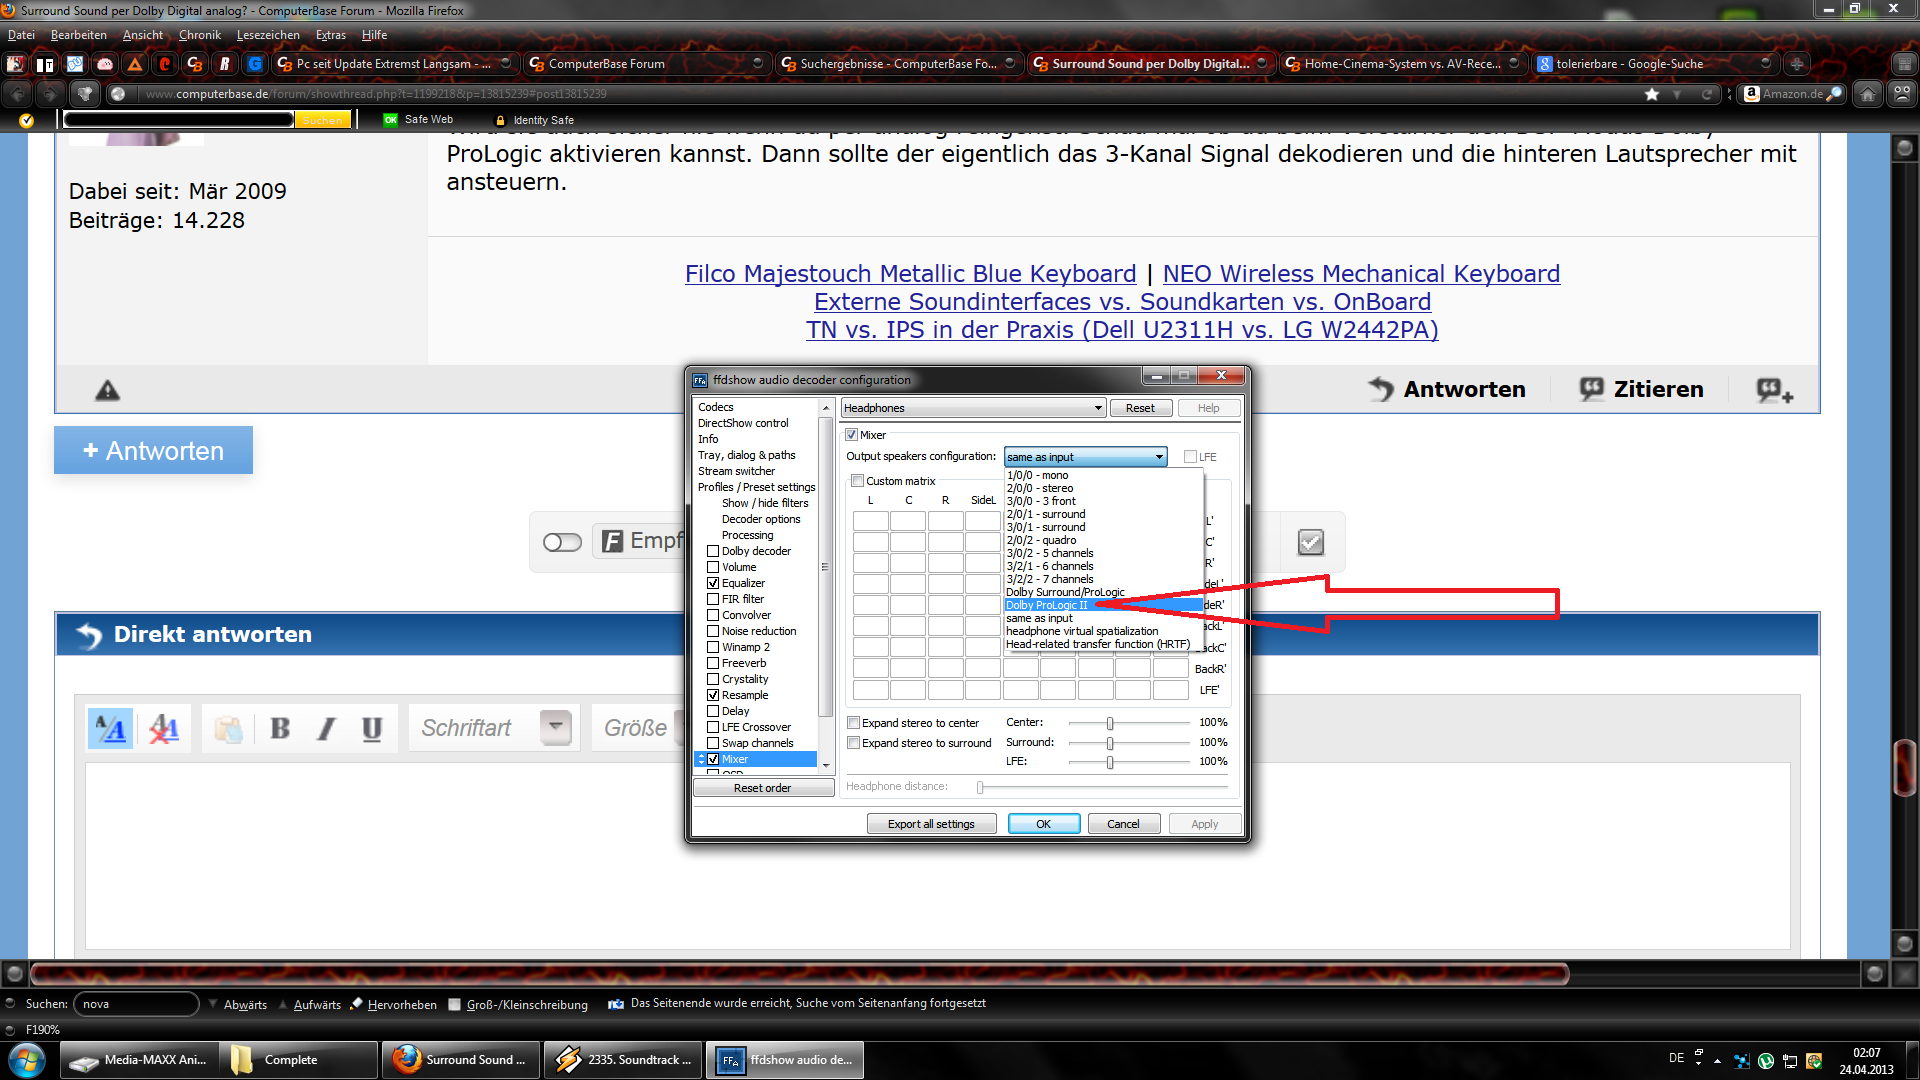The width and height of the screenshot is (1920, 1080).
Task: Click the Underline formatting icon
Action: click(372, 728)
